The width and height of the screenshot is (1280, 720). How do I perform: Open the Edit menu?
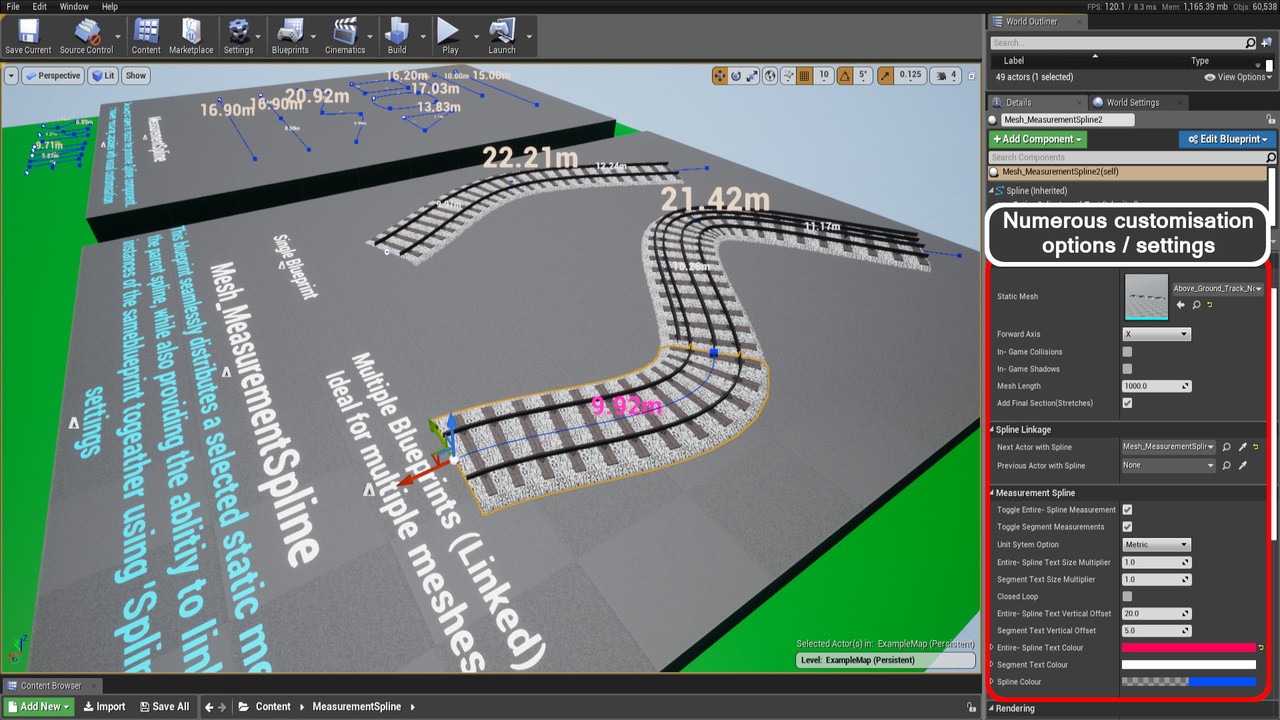point(40,7)
